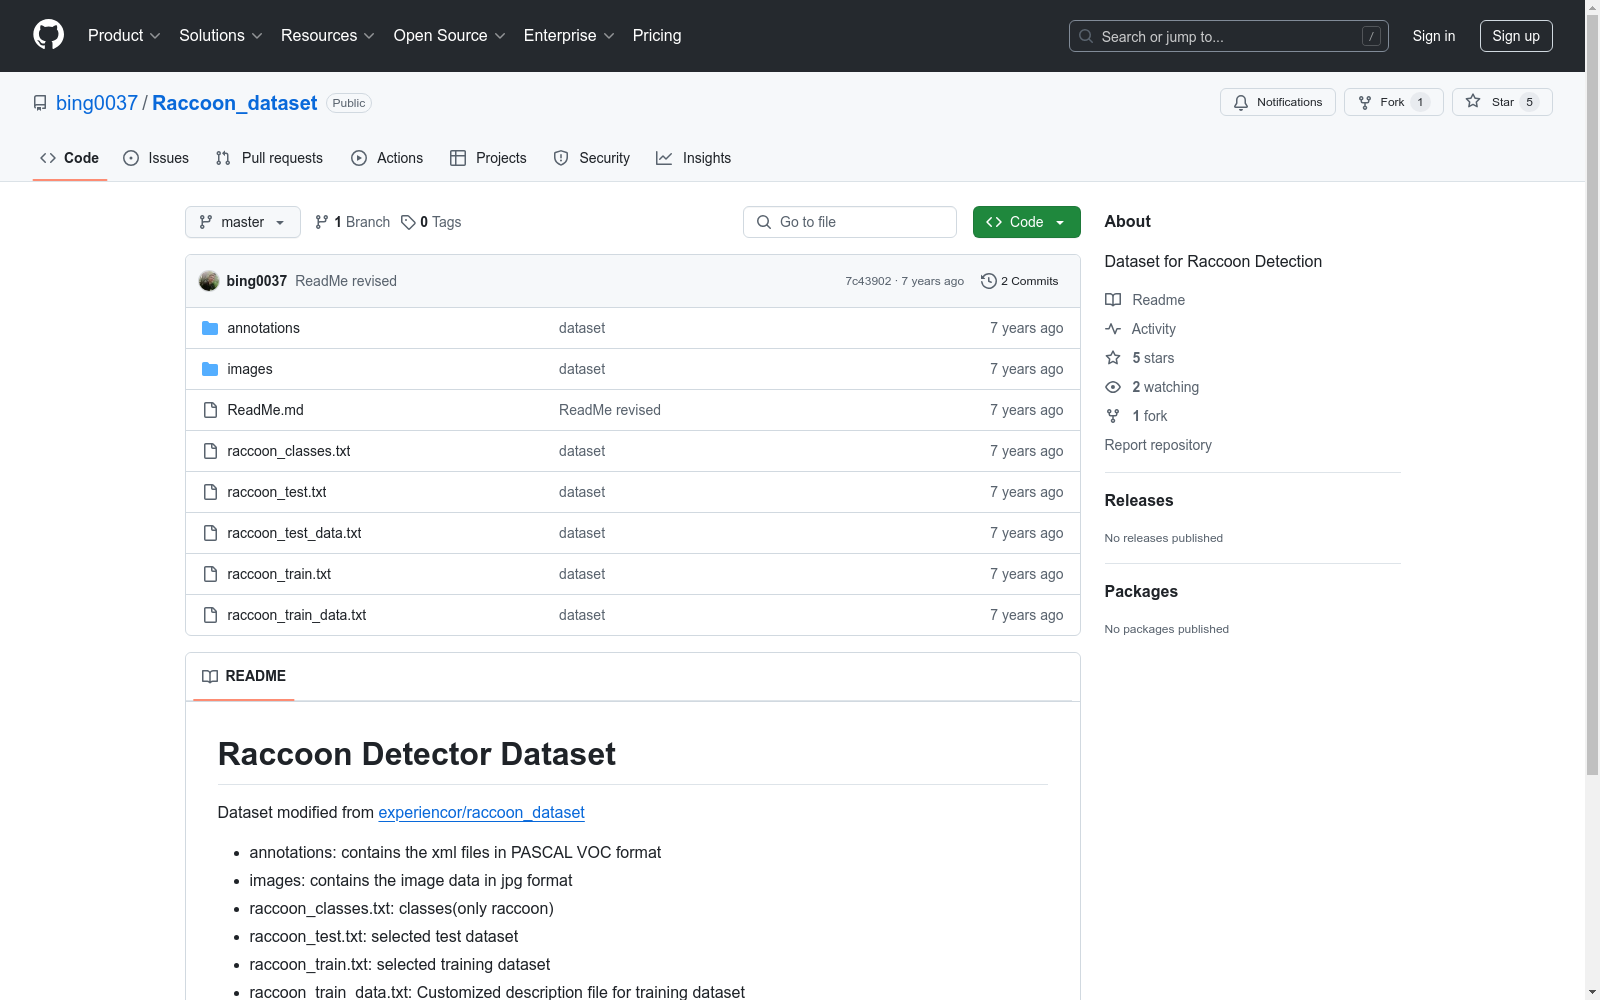Image resolution: width=1600 pixels, height=1000 pixels.
Task: Open the Raccoon_dataset repository link
Action: coord(235,103)
